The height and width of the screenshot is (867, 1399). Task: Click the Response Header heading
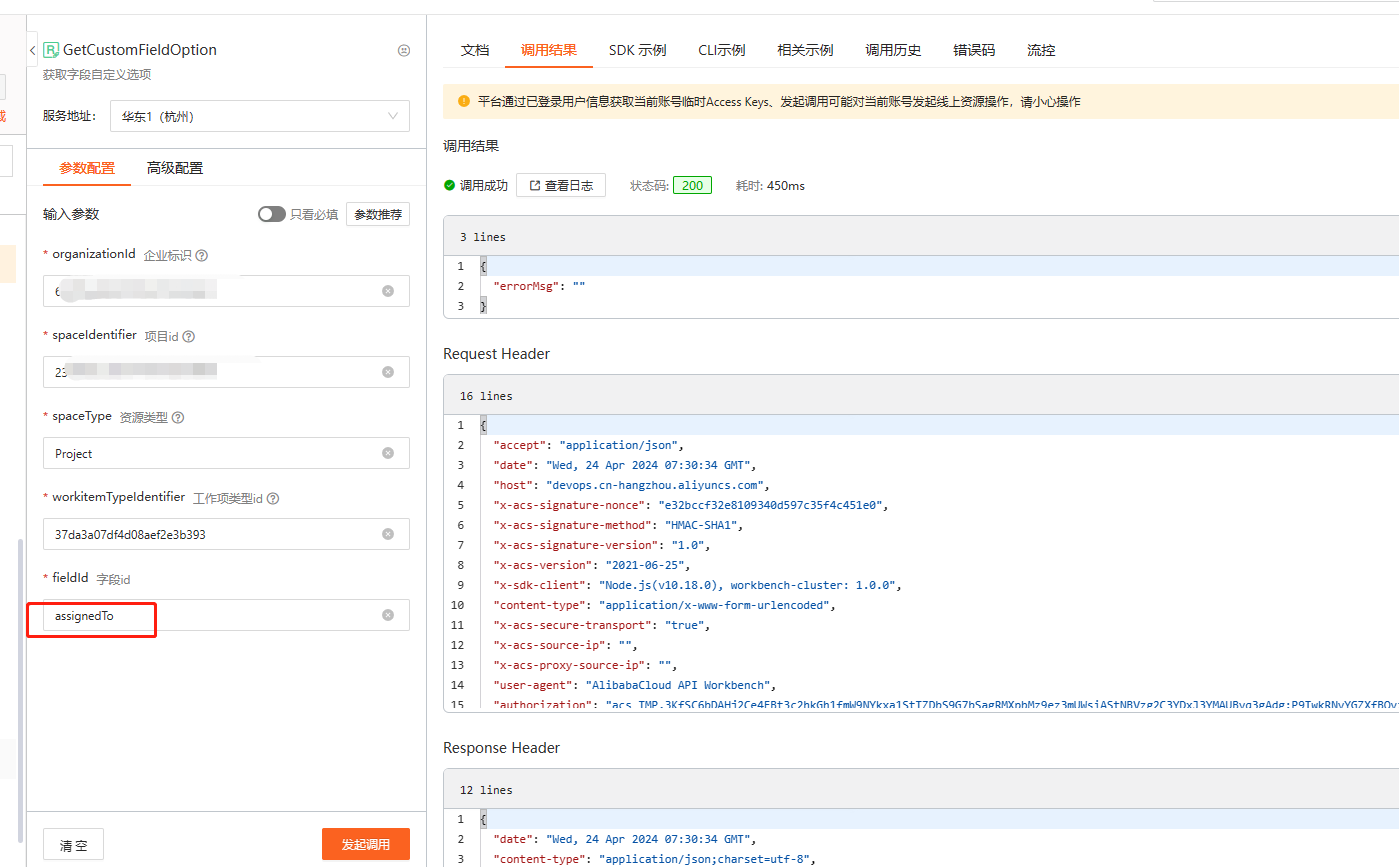pyautogui.click(x=502, y=748)
